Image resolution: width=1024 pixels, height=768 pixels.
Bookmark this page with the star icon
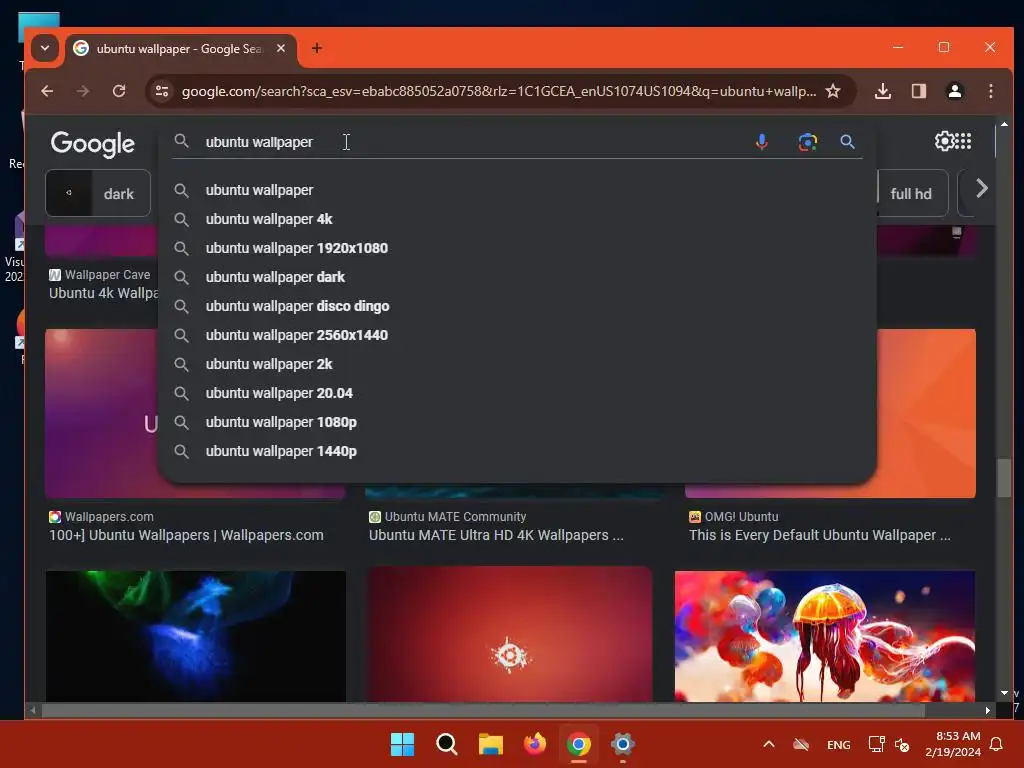(833, 91)
